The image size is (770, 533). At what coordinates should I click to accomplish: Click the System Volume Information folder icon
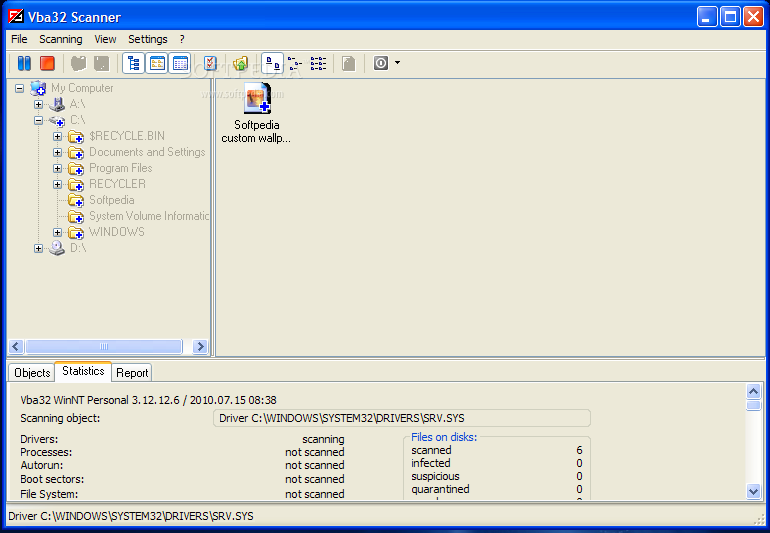76,217
